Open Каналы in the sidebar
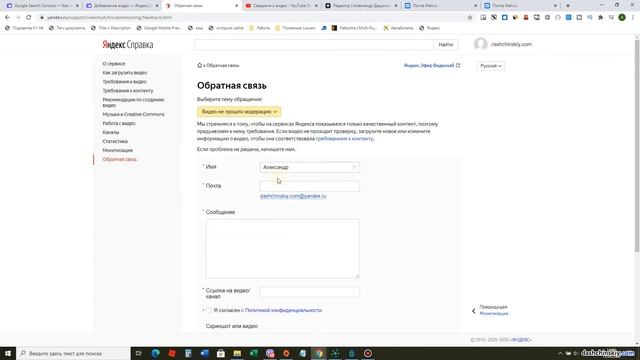This screenshot has height=360, width=640. pyautogui.click(x=111, y=132)
